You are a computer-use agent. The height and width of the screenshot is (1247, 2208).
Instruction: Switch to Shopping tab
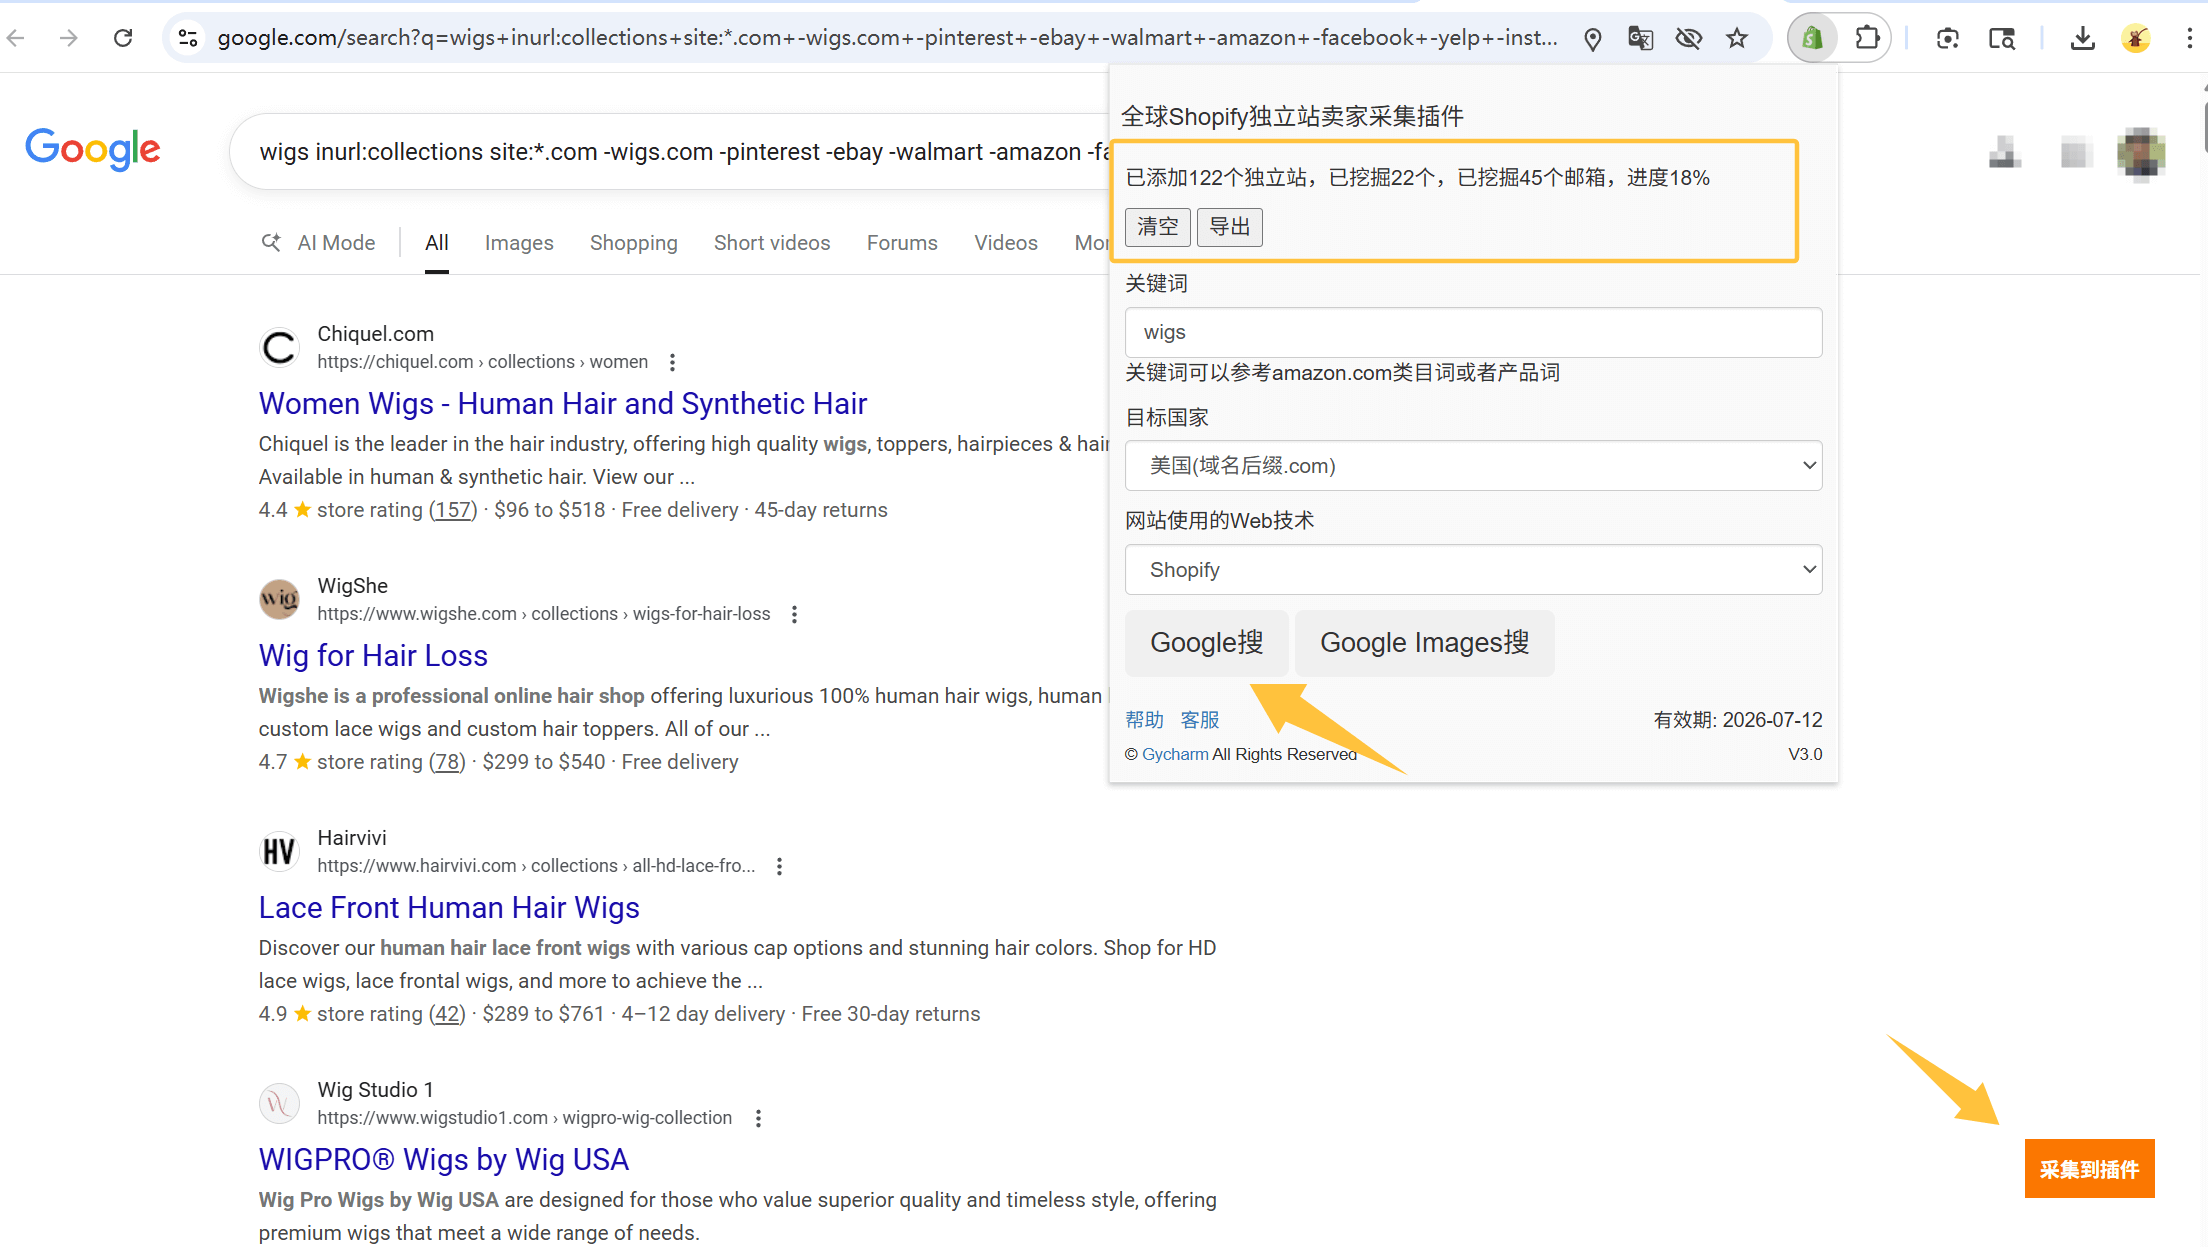coord(633,243)
